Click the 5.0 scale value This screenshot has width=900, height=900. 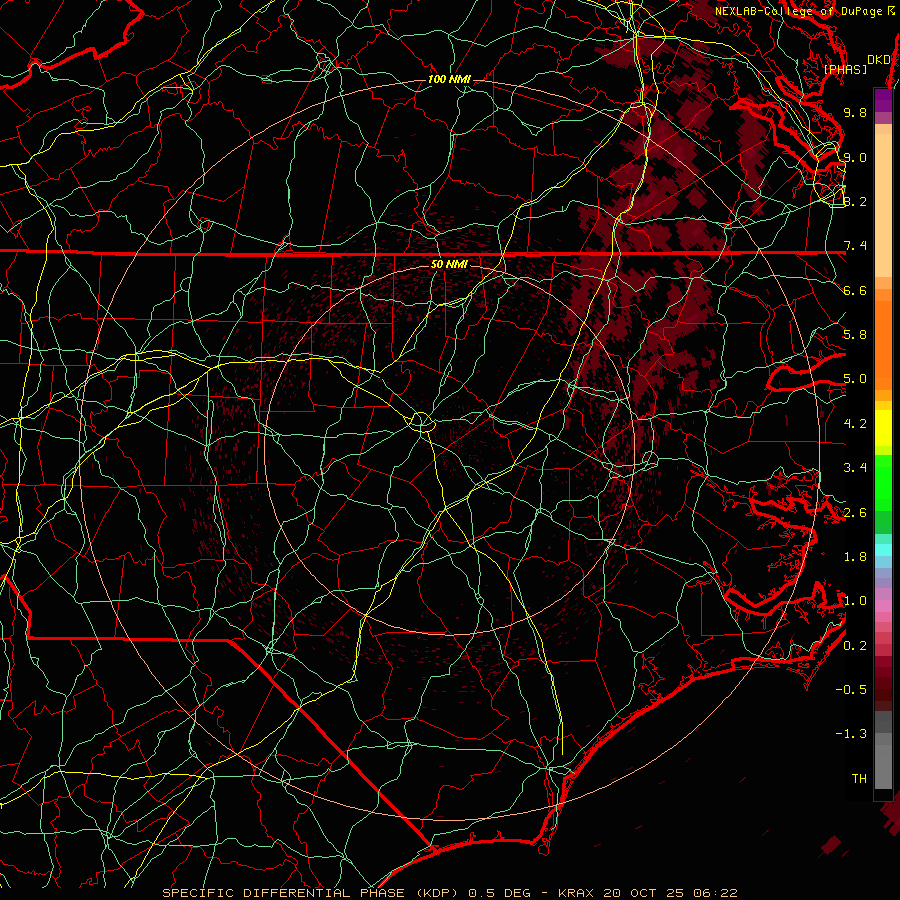click(x=855, y=379)
